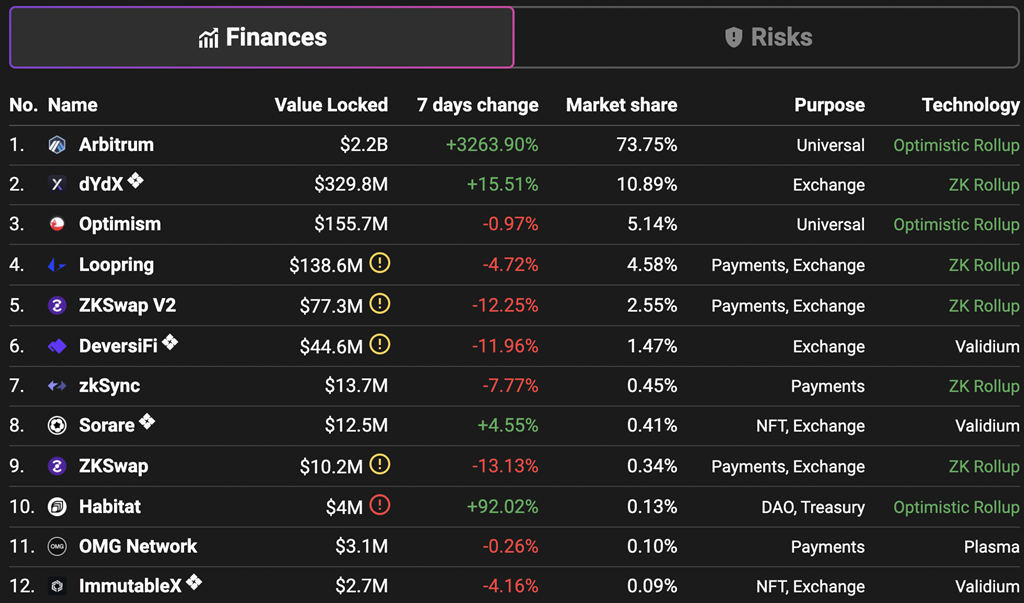
Task: Click the Habitat logo icon
Action: coord(57,506)
